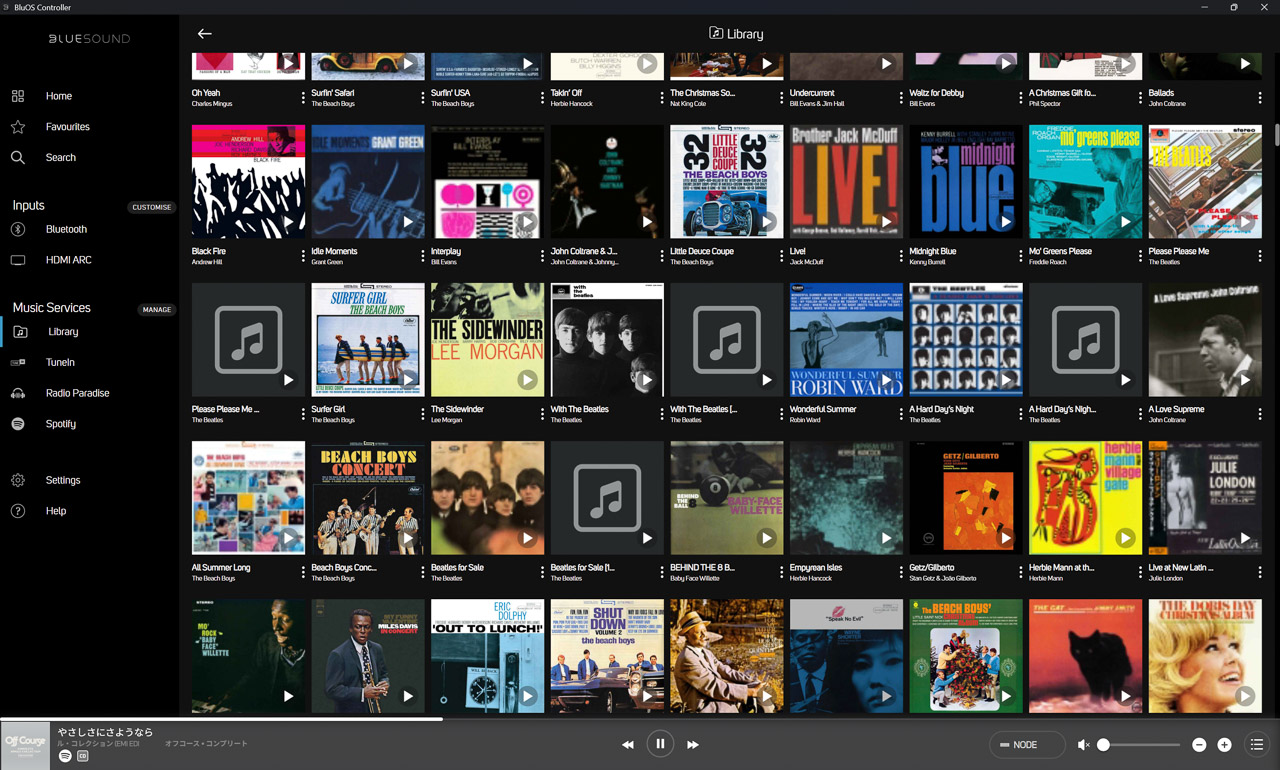Open the Favourites star in sidebar
This screenshot has height=770, width=1280.
pyautogui.click(x=18, y=127)
